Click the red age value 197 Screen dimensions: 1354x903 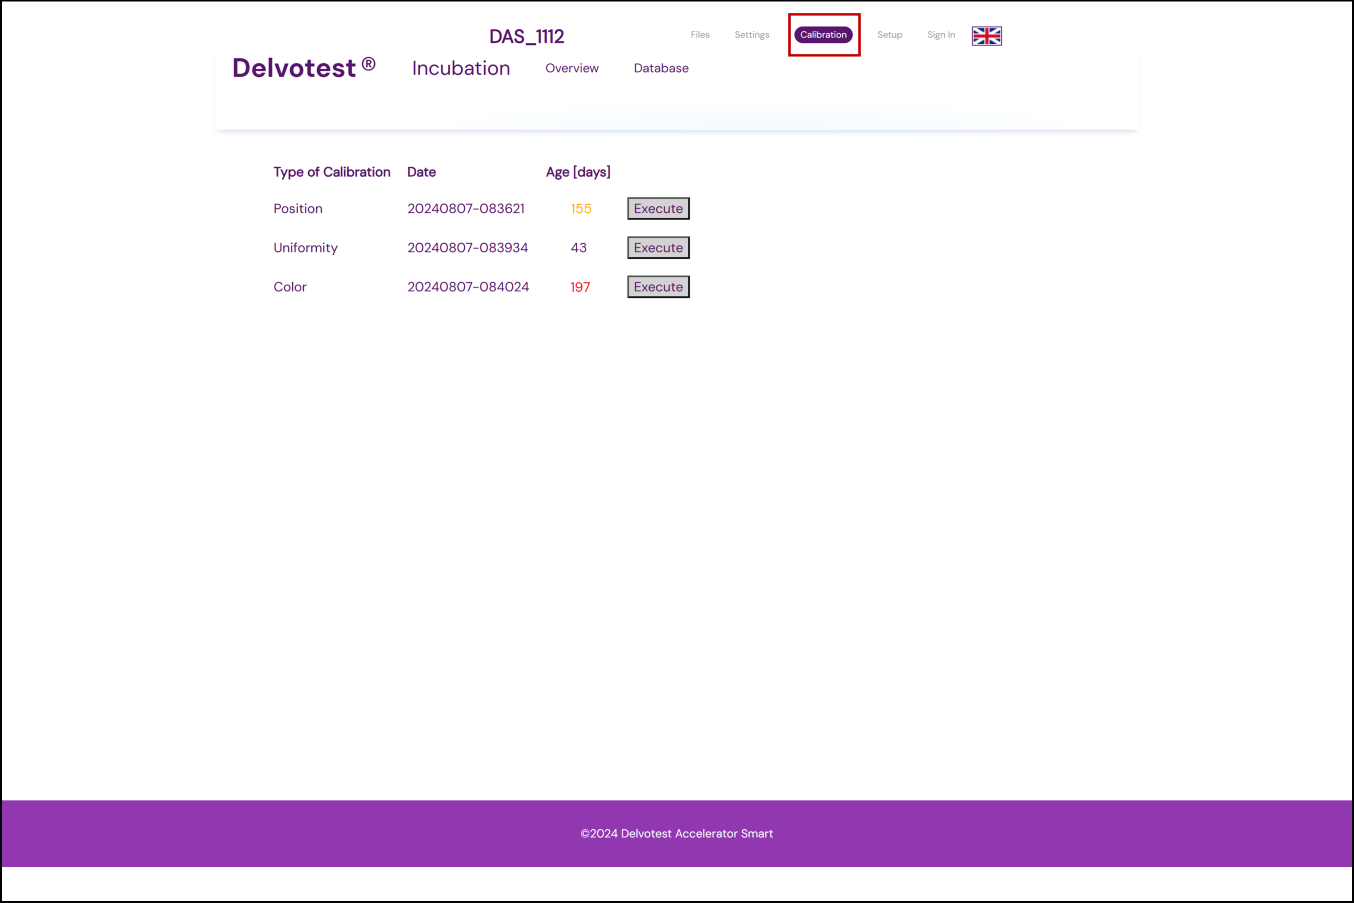click(x=580, y=287)
